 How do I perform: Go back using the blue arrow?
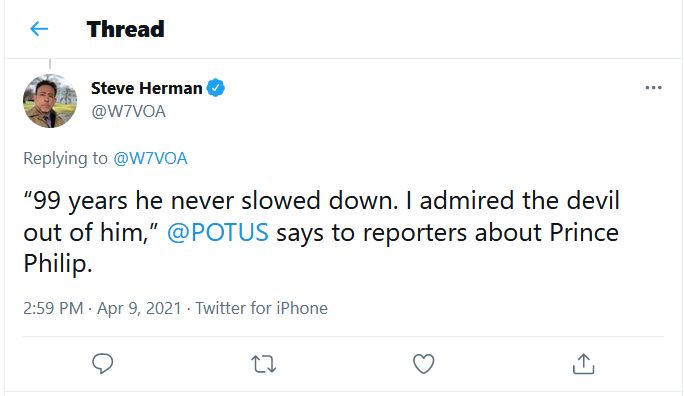[x=39, y=29]
